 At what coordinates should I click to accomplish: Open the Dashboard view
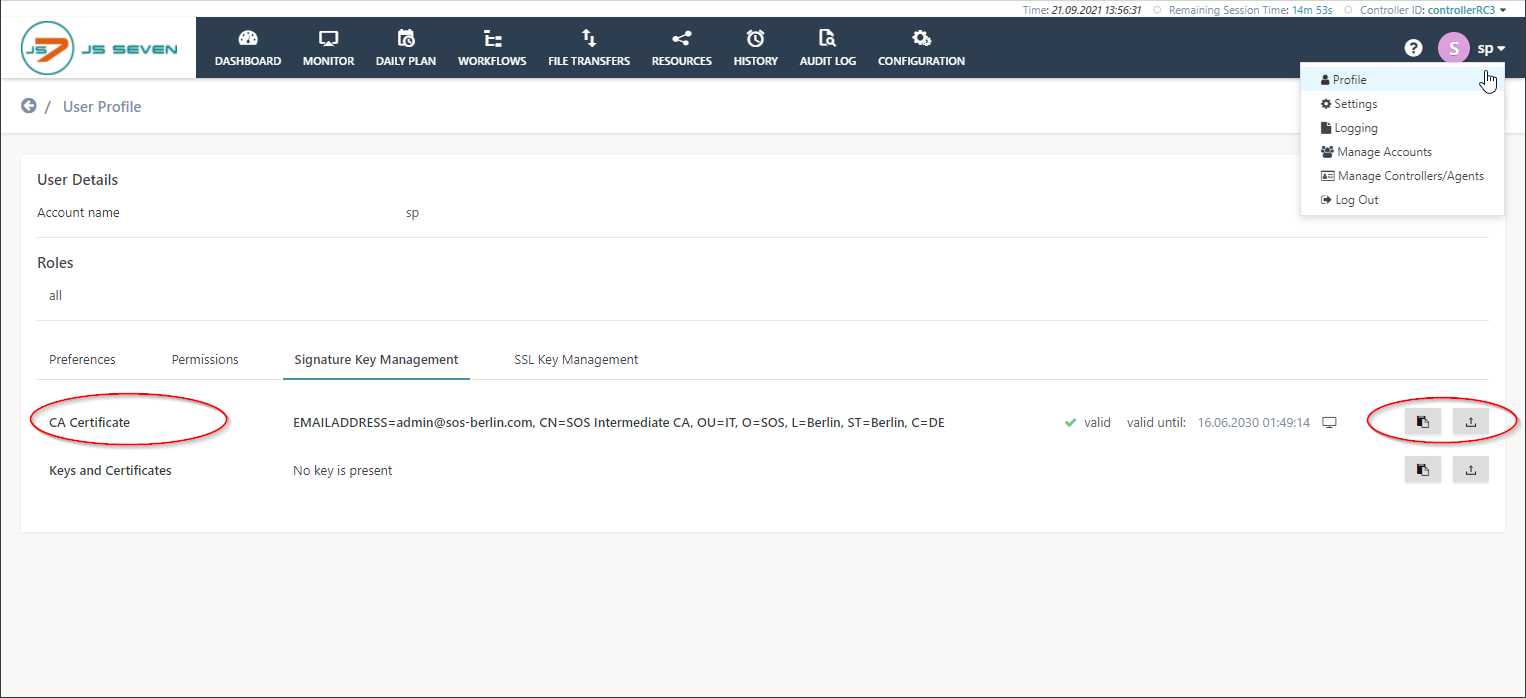[x=248, y=49]
